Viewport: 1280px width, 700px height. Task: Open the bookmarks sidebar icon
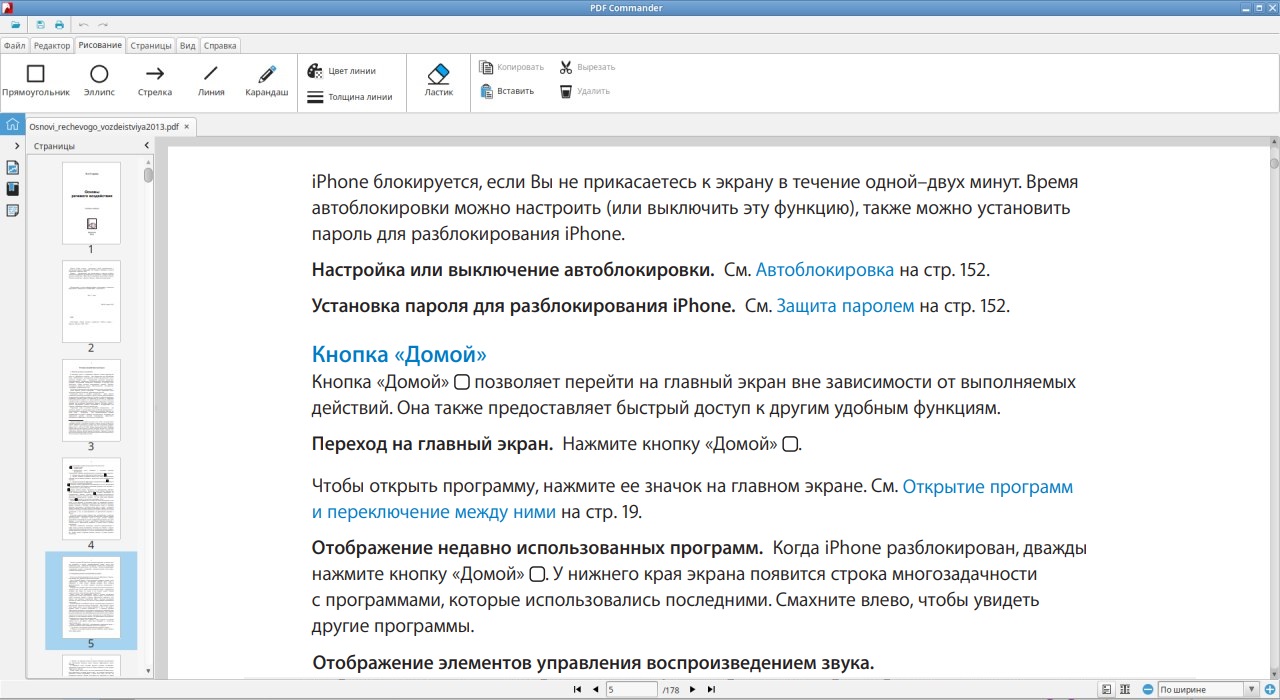tap(13, 188)
